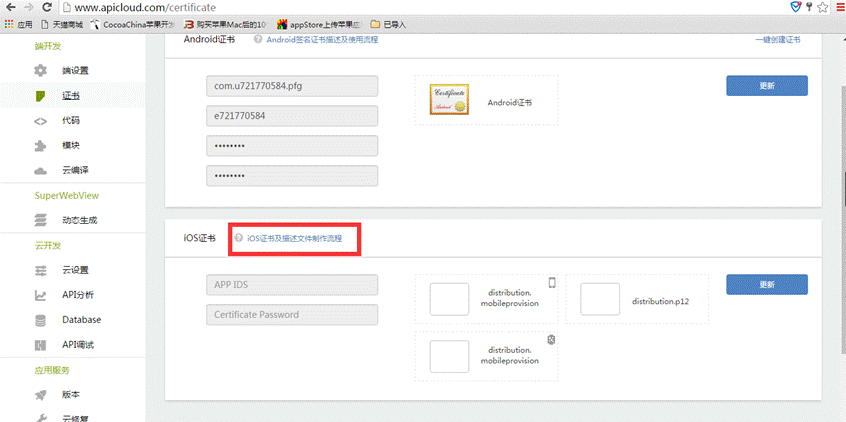The height and width of the screenshot is (422, 846).
Task: Open iOS证书及描述文件制作流程 link
Action: tap(294, 238)
